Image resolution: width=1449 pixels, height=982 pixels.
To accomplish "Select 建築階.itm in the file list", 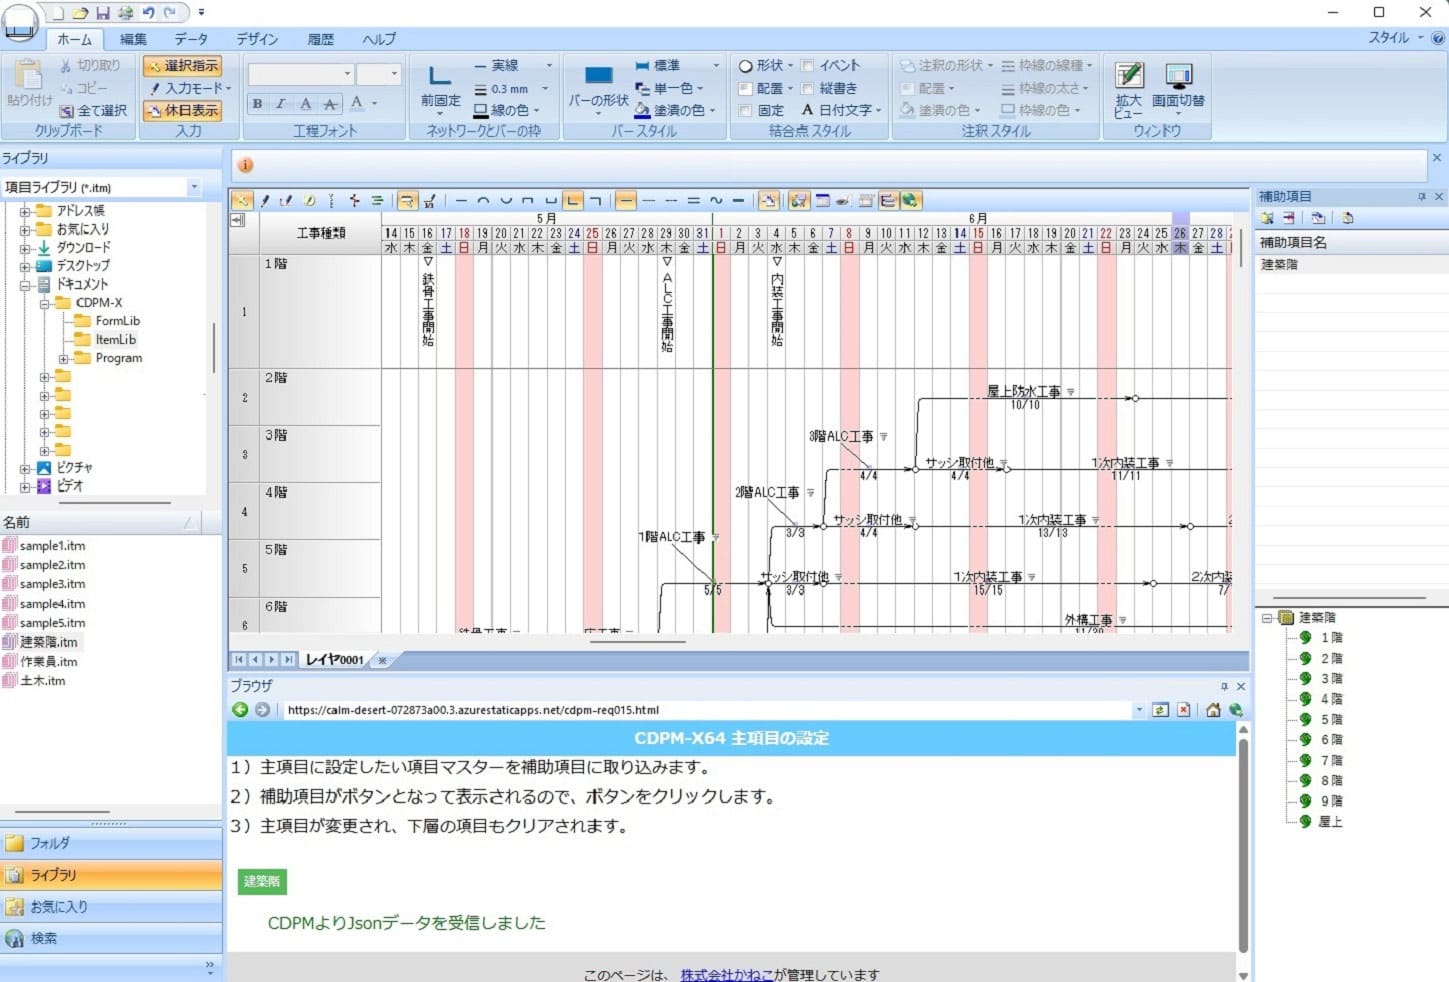I will [48, 642].
